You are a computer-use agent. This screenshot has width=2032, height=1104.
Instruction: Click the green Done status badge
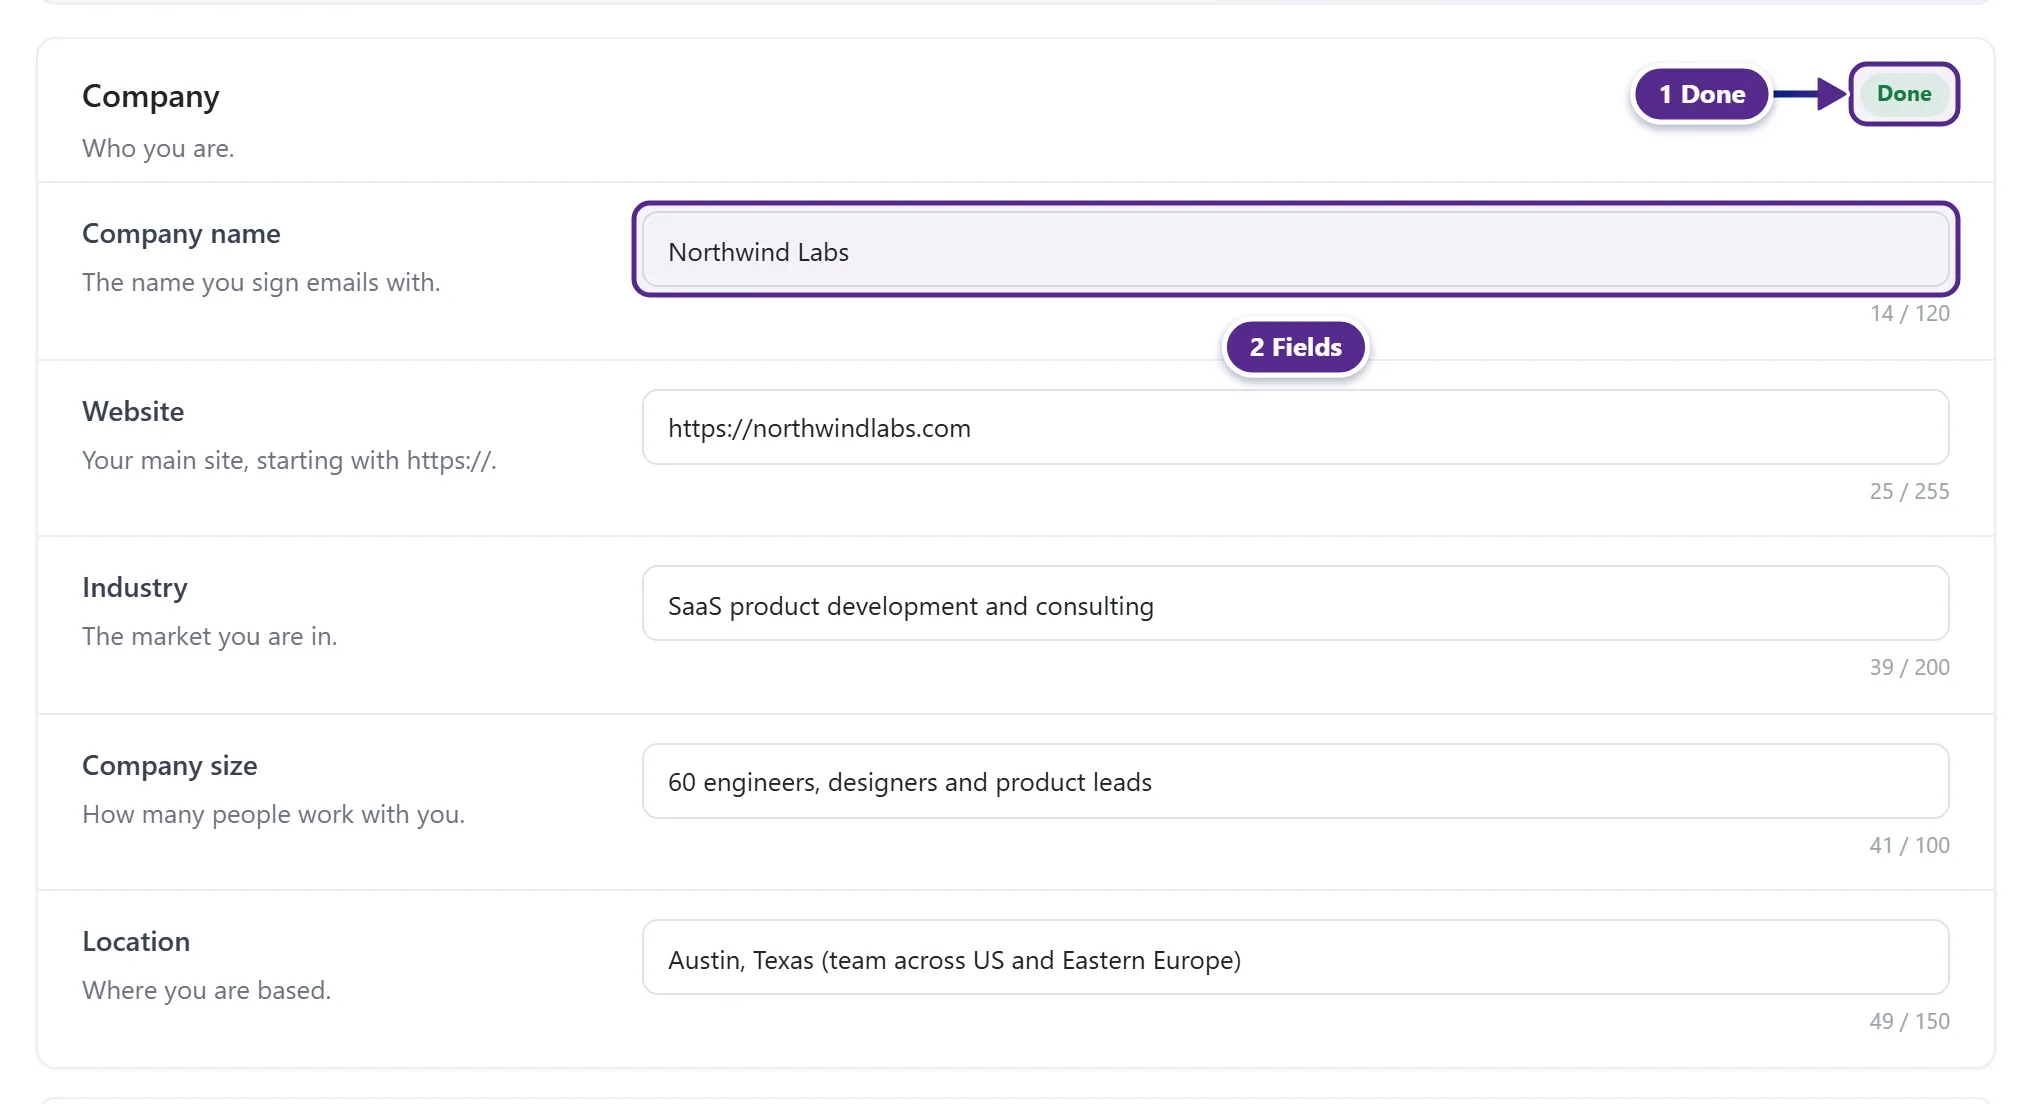tap(1903, 94)
